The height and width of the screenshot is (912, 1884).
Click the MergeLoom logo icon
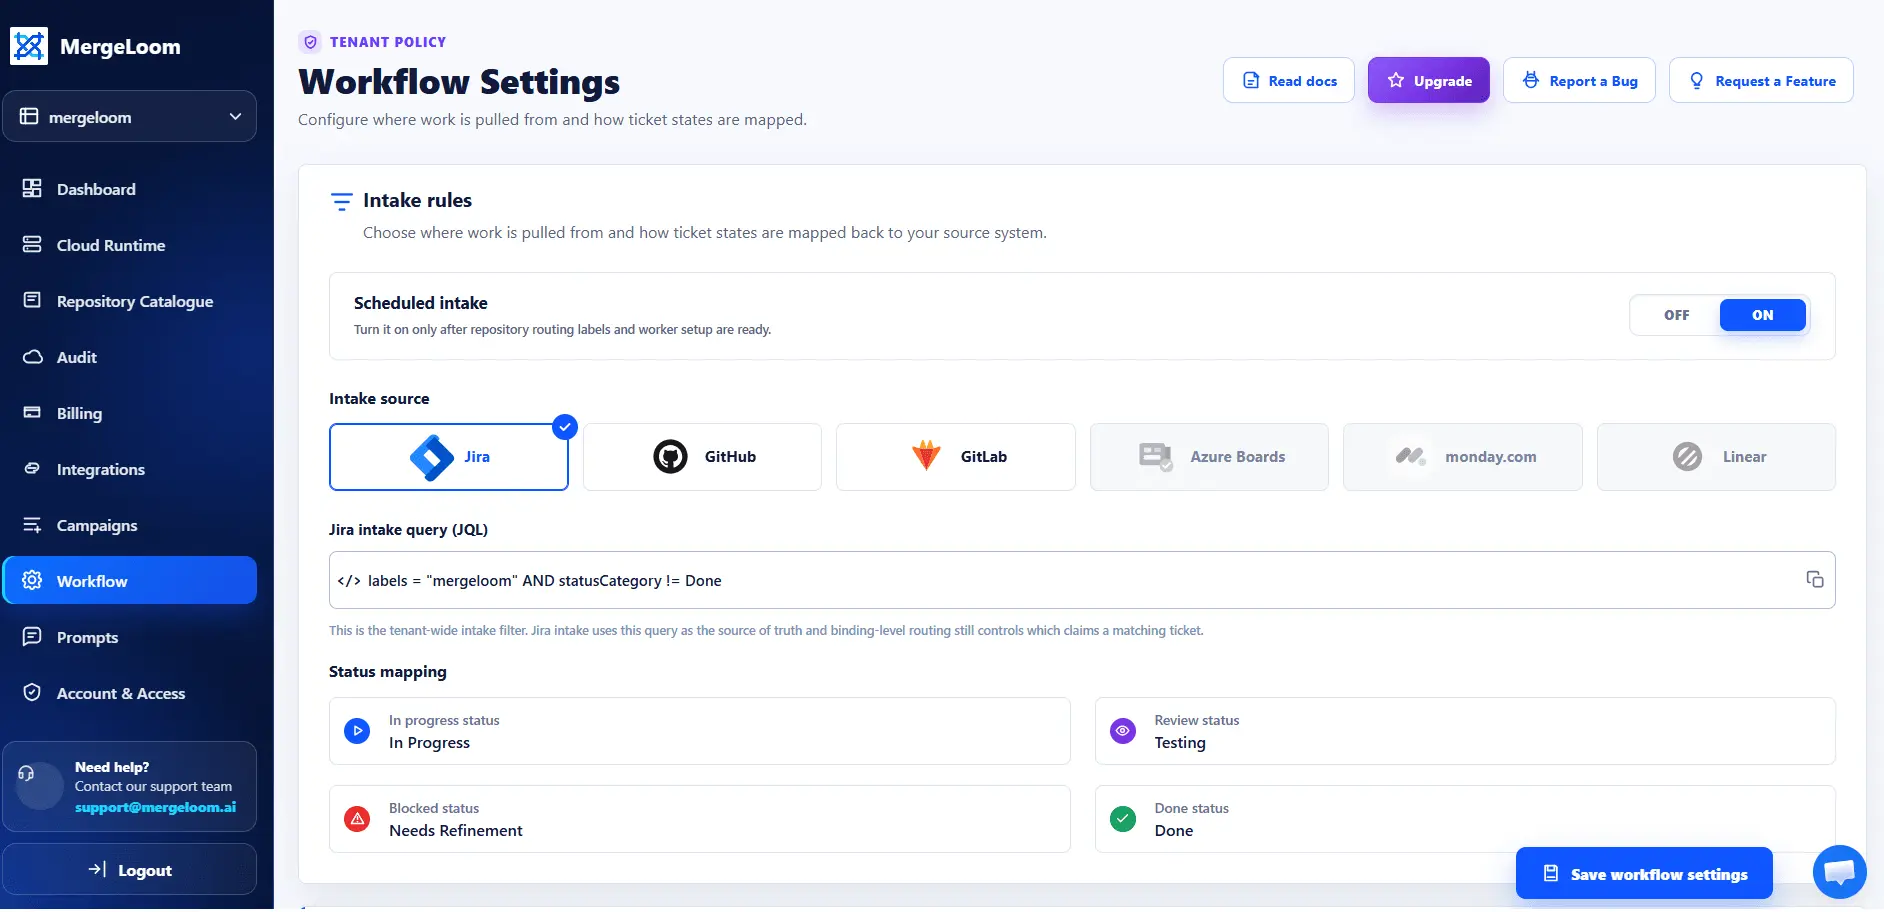click(x=29, y=46)
